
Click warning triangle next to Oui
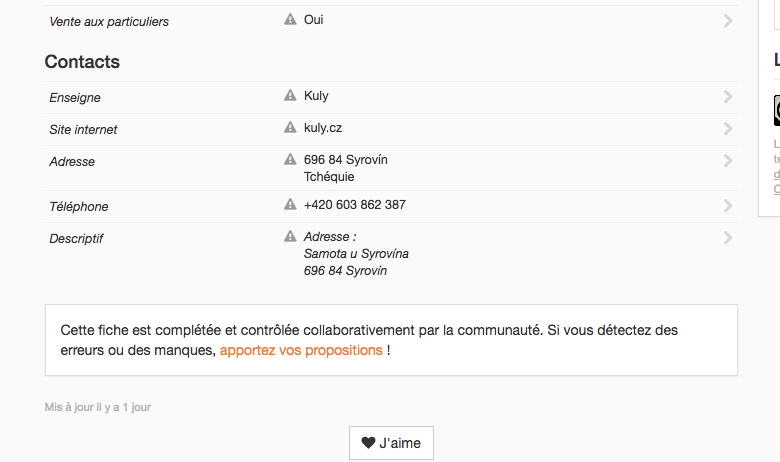coord(290,19)
